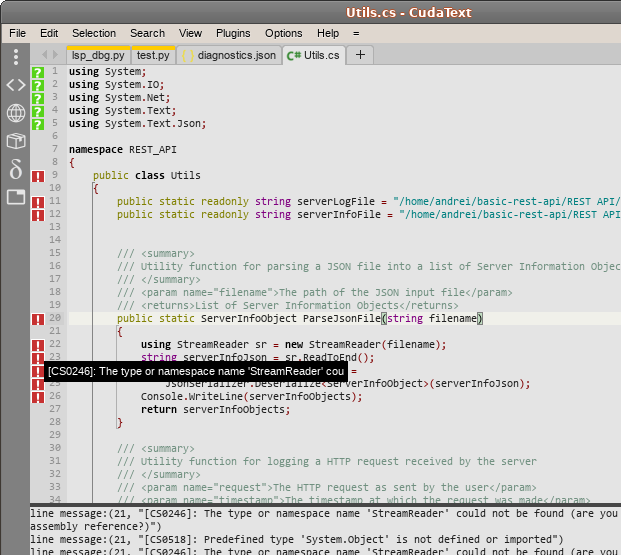Screen dimensions: 621x555
Task: Switch to the diagnostics.json tab
Action: (230, 55)
